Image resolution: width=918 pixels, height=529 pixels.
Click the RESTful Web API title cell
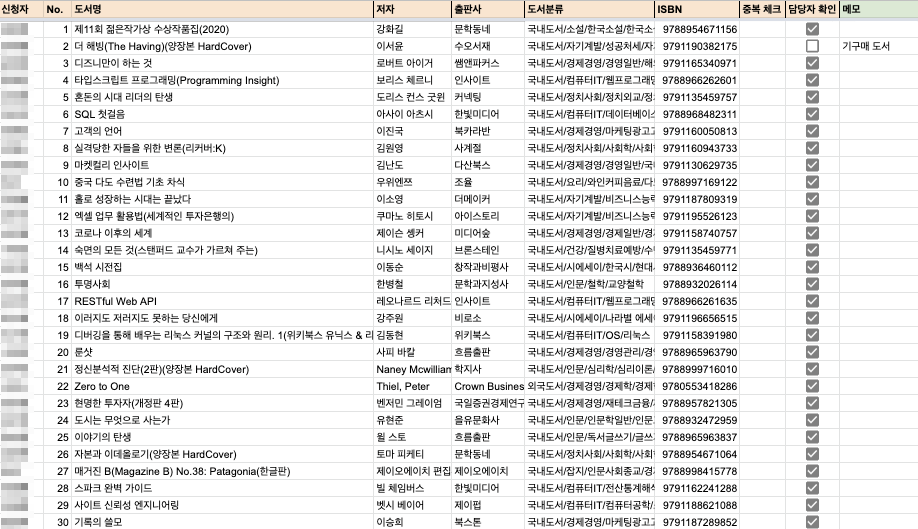click(x=222, y=301)
